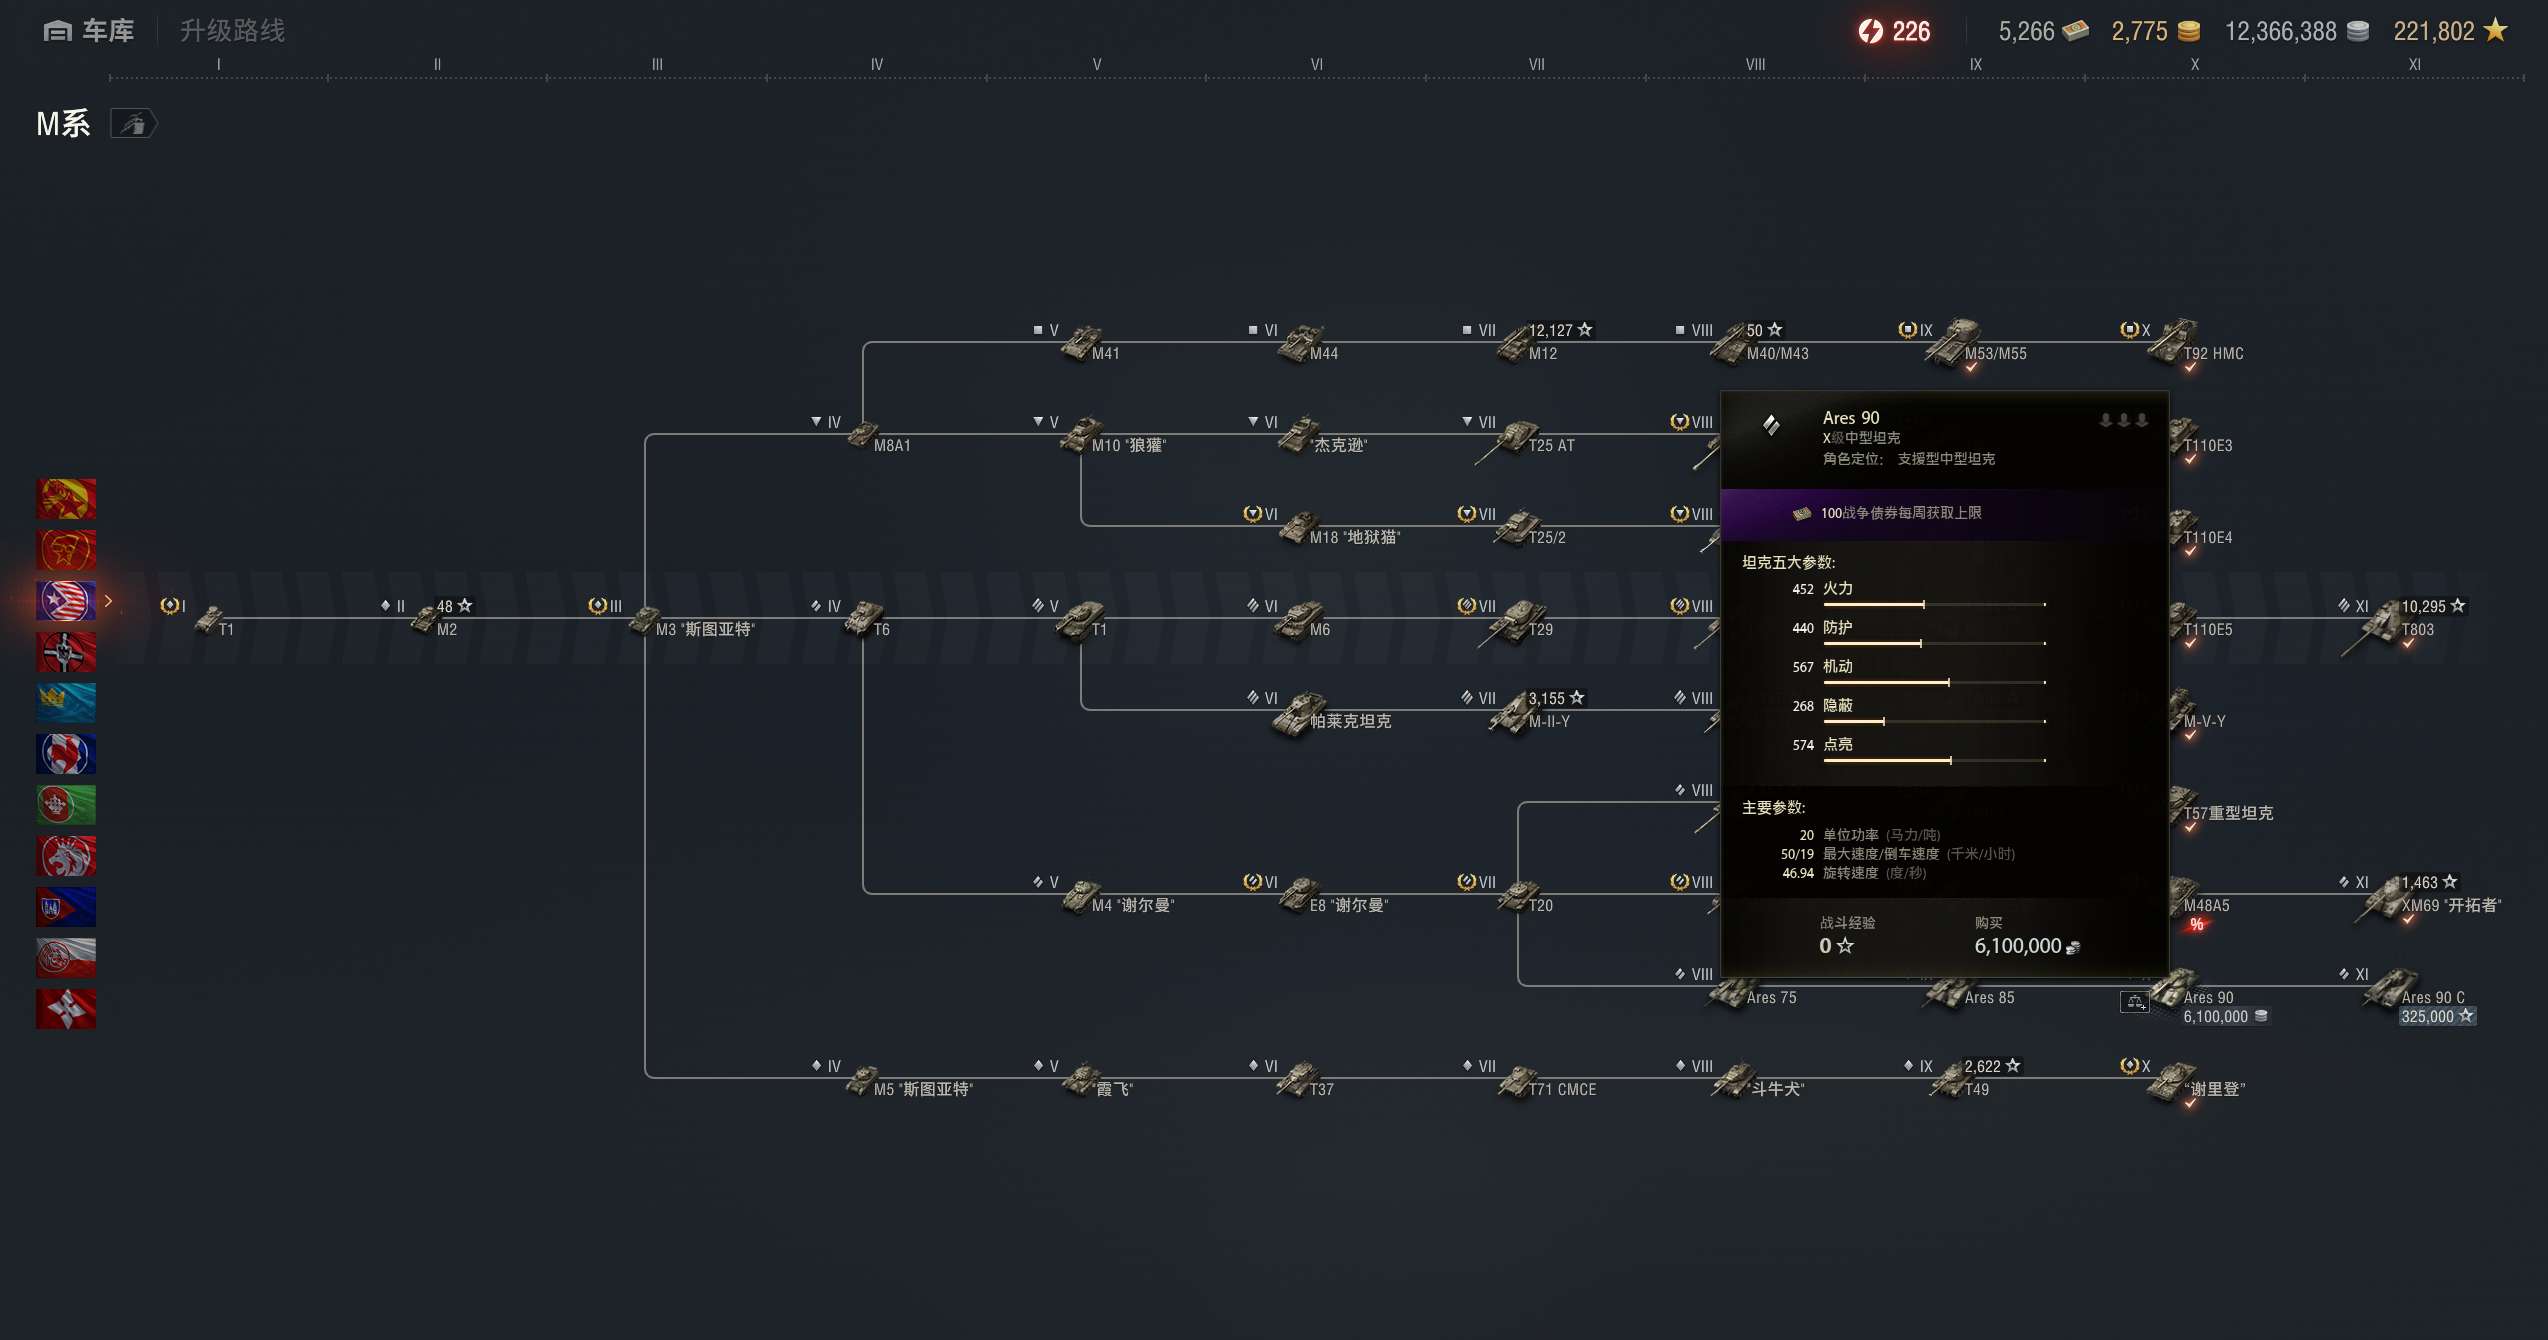Image resolution: width=2548 pixels, height=1340 pixels.
Task: Click the Ares 90 C research cost 325,000
Action: [x=2436, y=1017]
